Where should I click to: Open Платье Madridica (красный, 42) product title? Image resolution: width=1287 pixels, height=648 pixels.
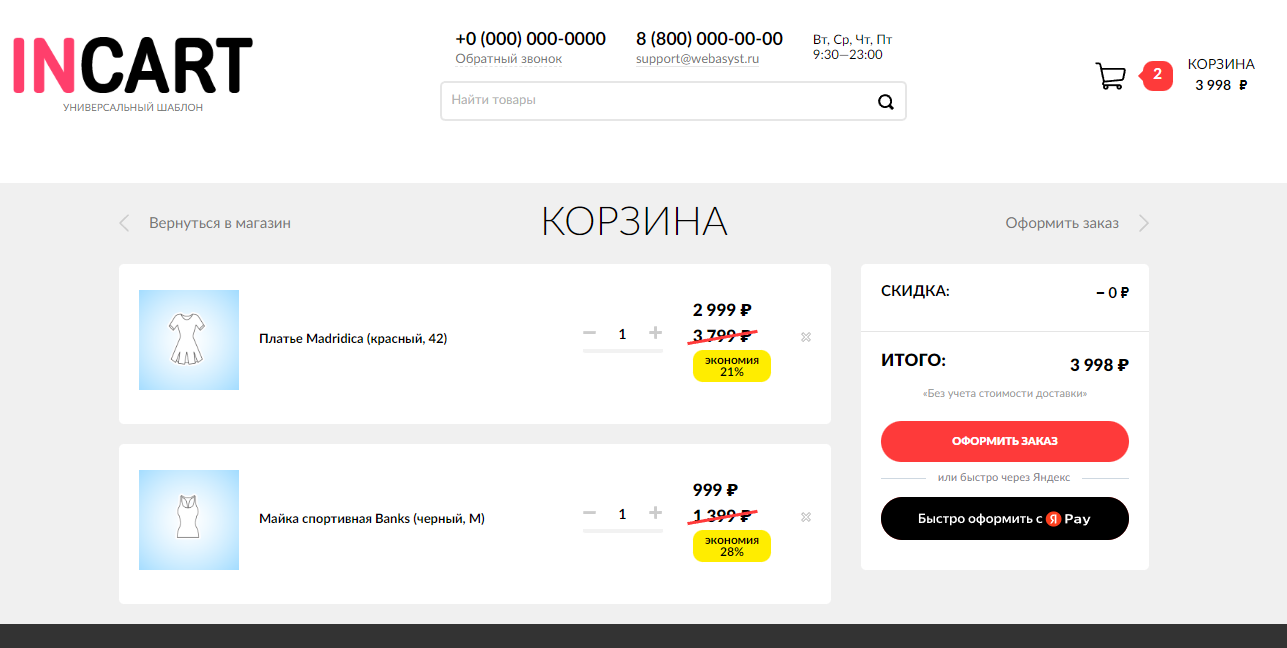click(353, 339)
